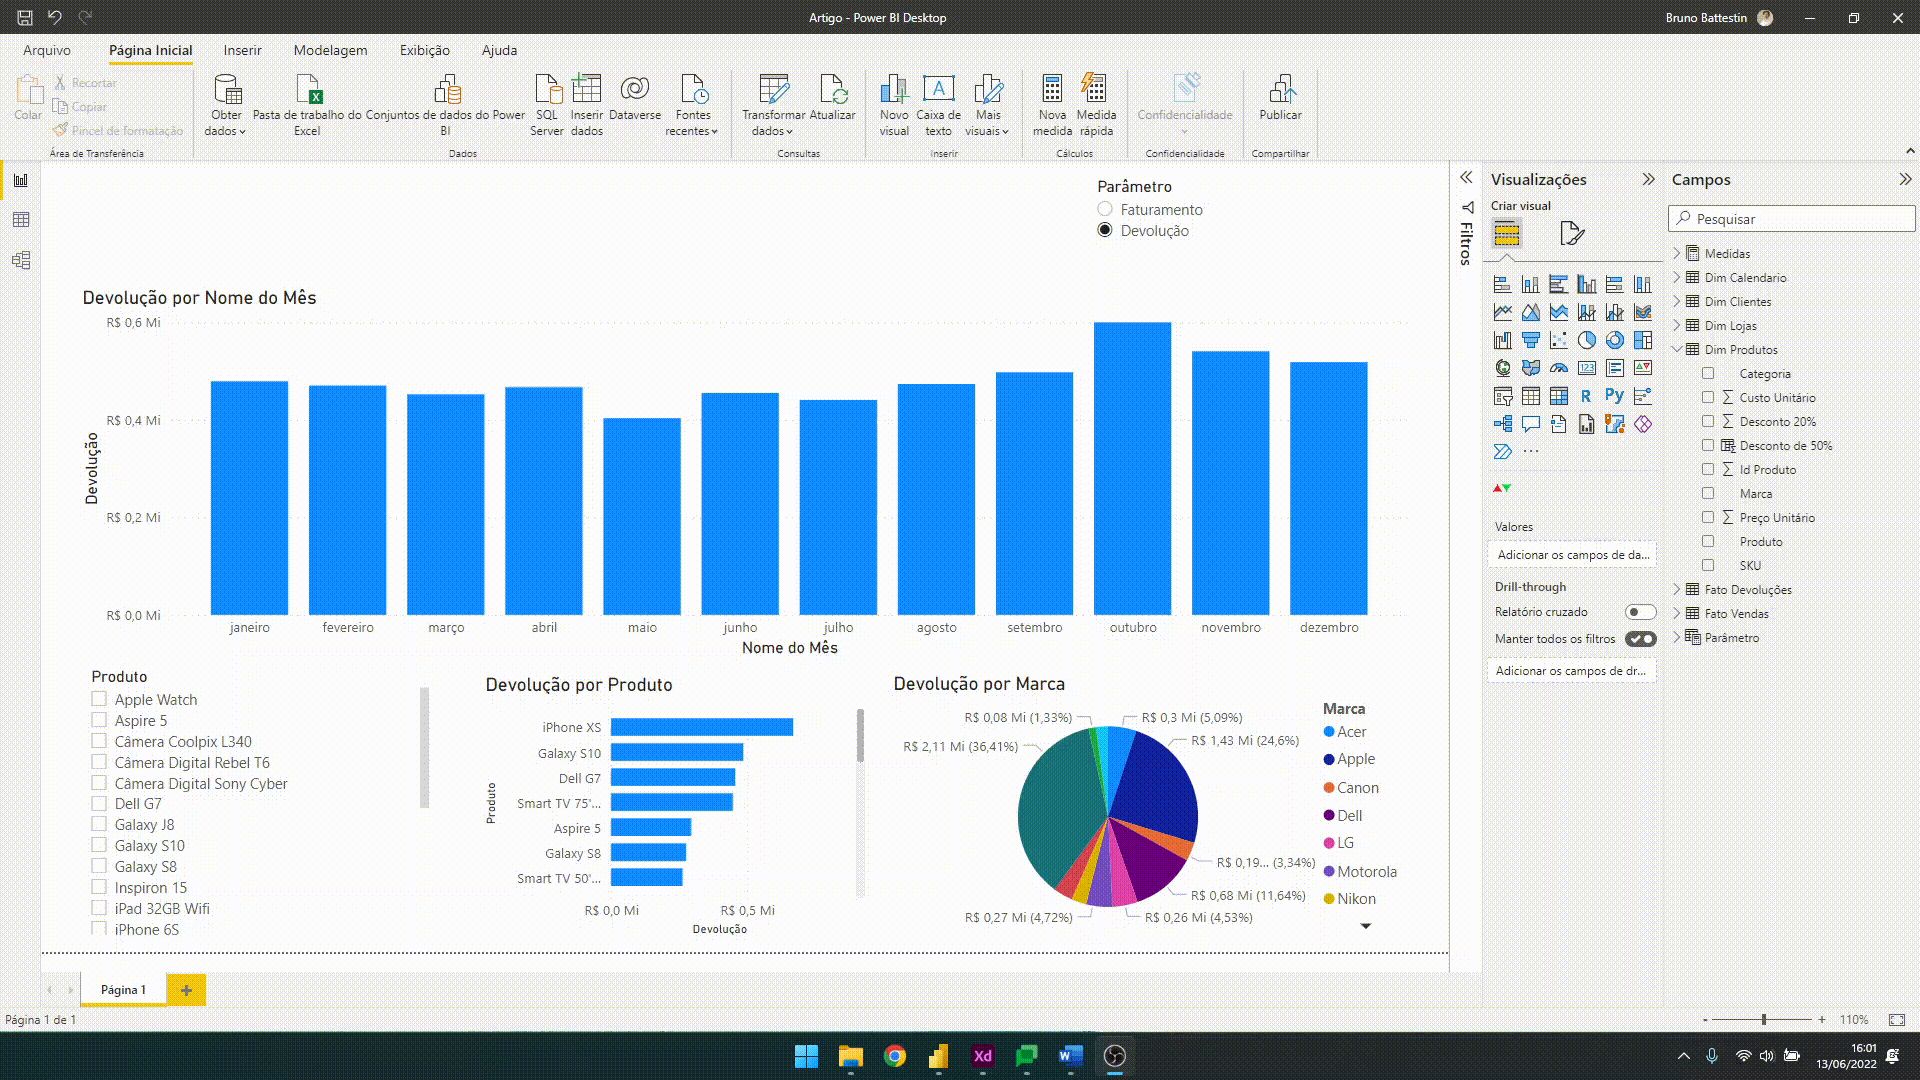The height and width of the screenshot is (1080, 1920).
Task: Select the Power Apps visual icon
Action: 1643,424
